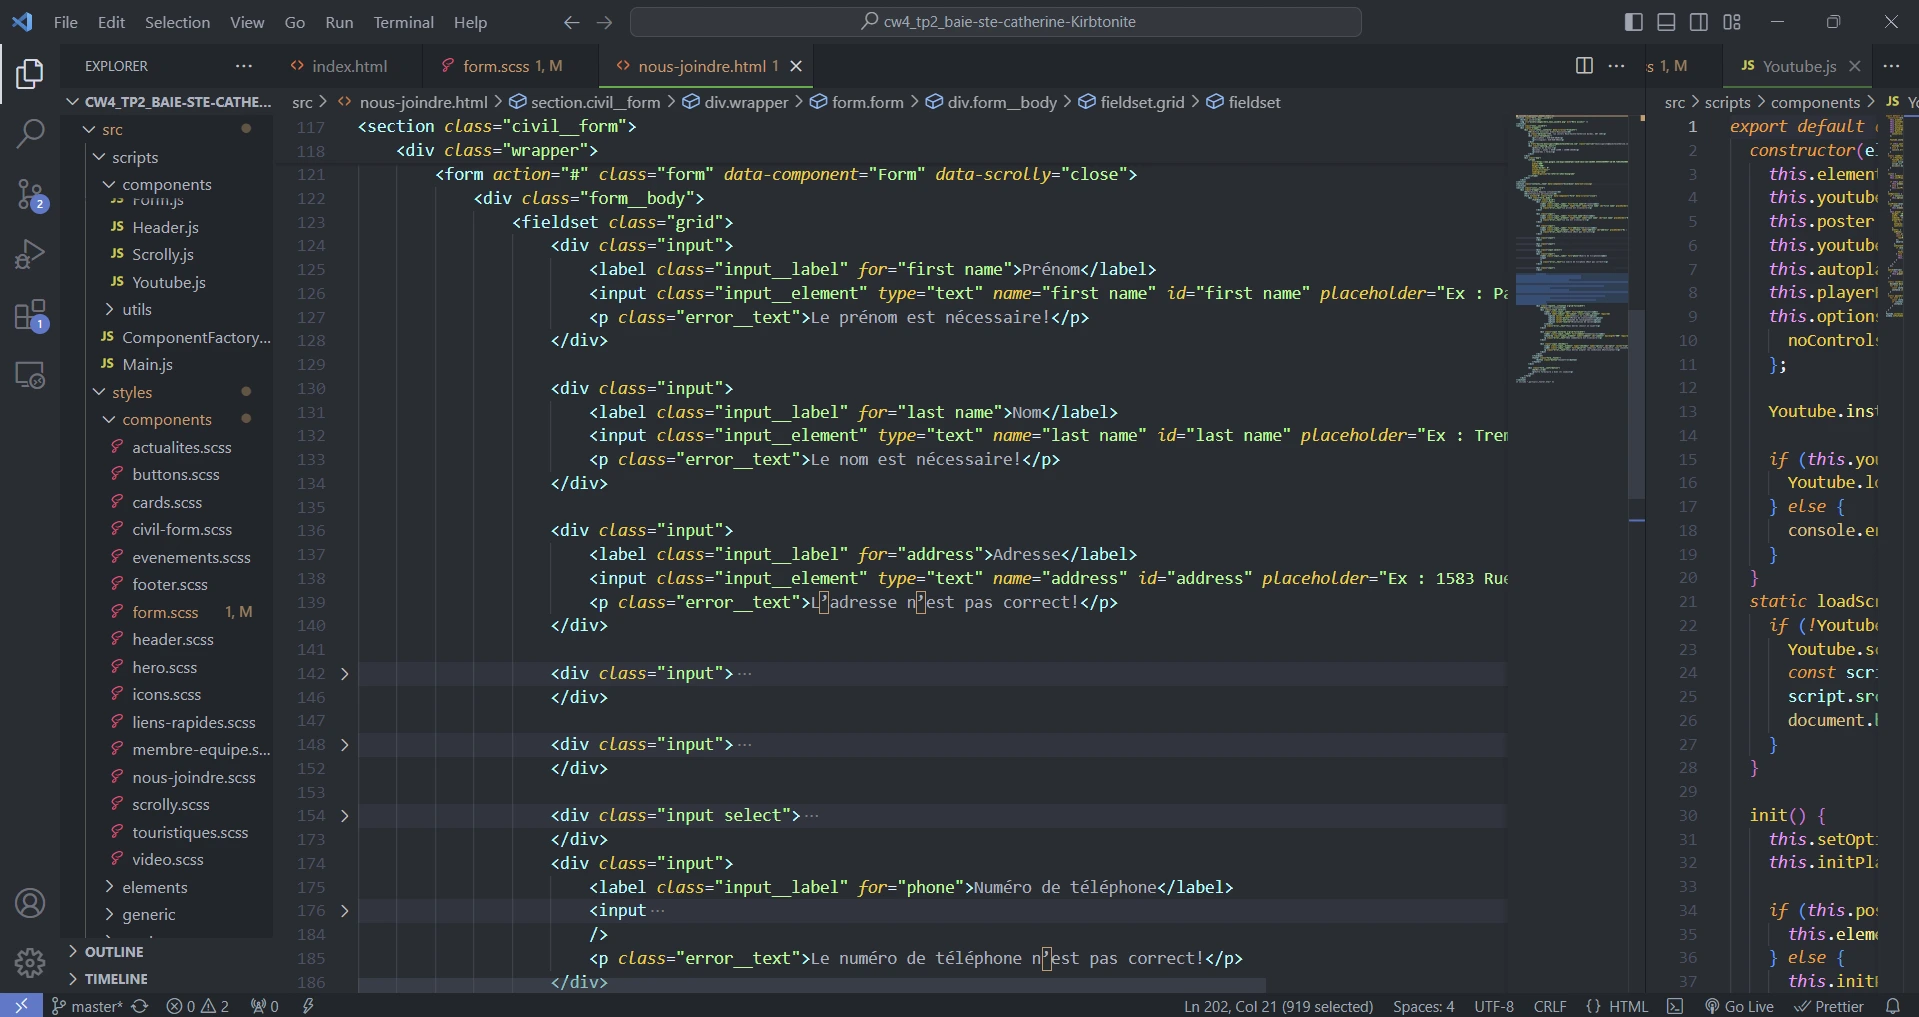Go back in navigation history

coord(571,22)
